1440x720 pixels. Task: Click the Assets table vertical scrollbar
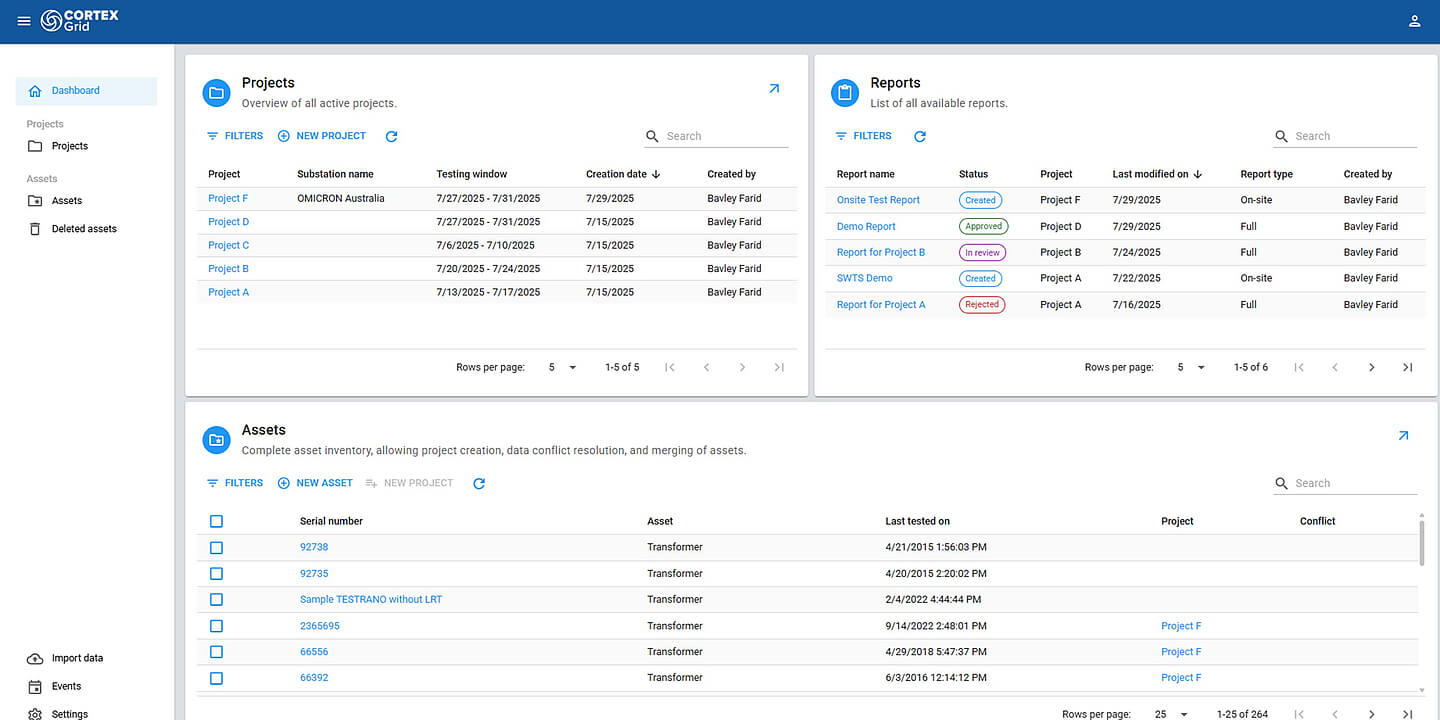pos(1422,545)
